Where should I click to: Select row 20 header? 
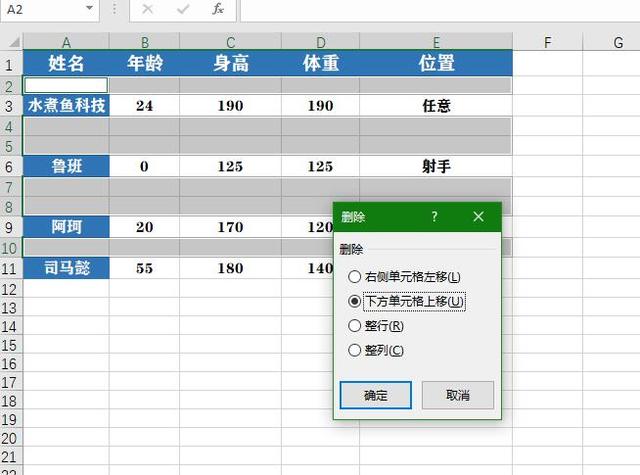(9, 438)
